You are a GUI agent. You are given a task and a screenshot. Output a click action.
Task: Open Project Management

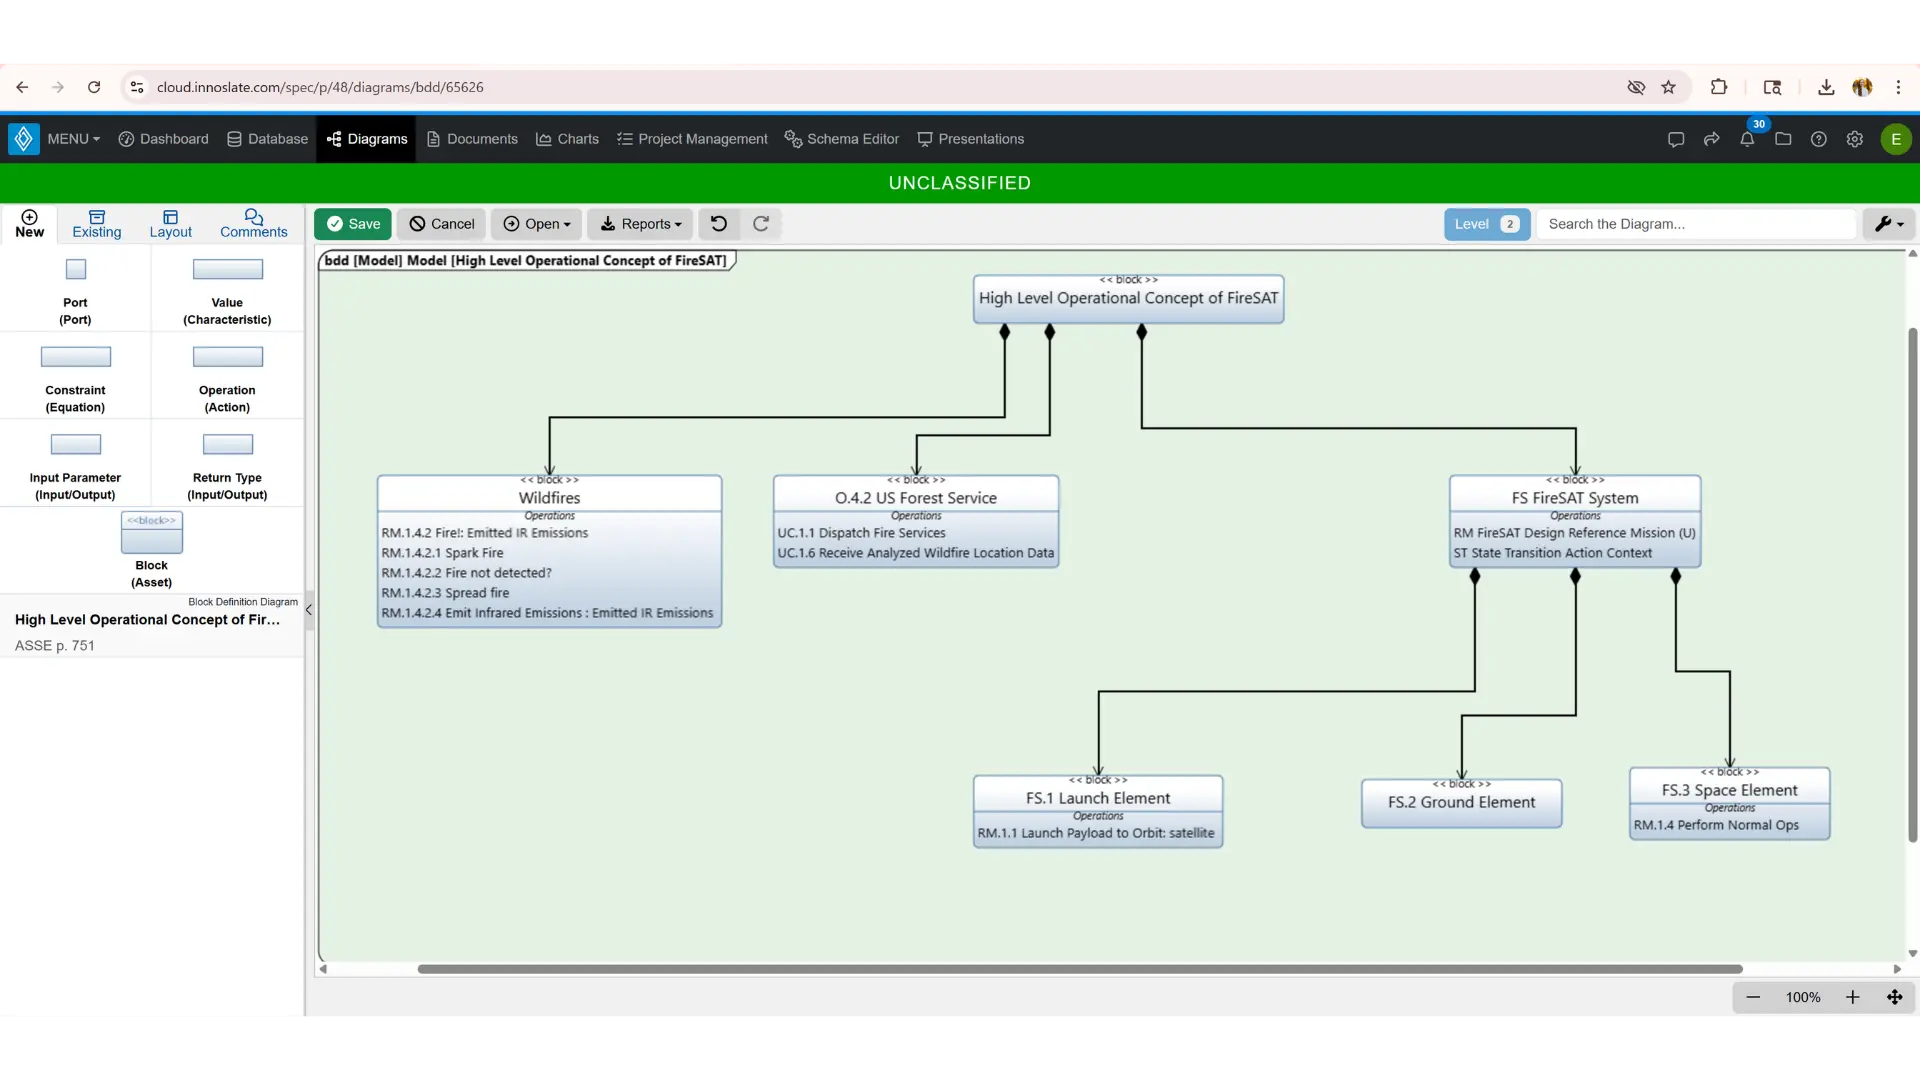(x=692, y=139)
